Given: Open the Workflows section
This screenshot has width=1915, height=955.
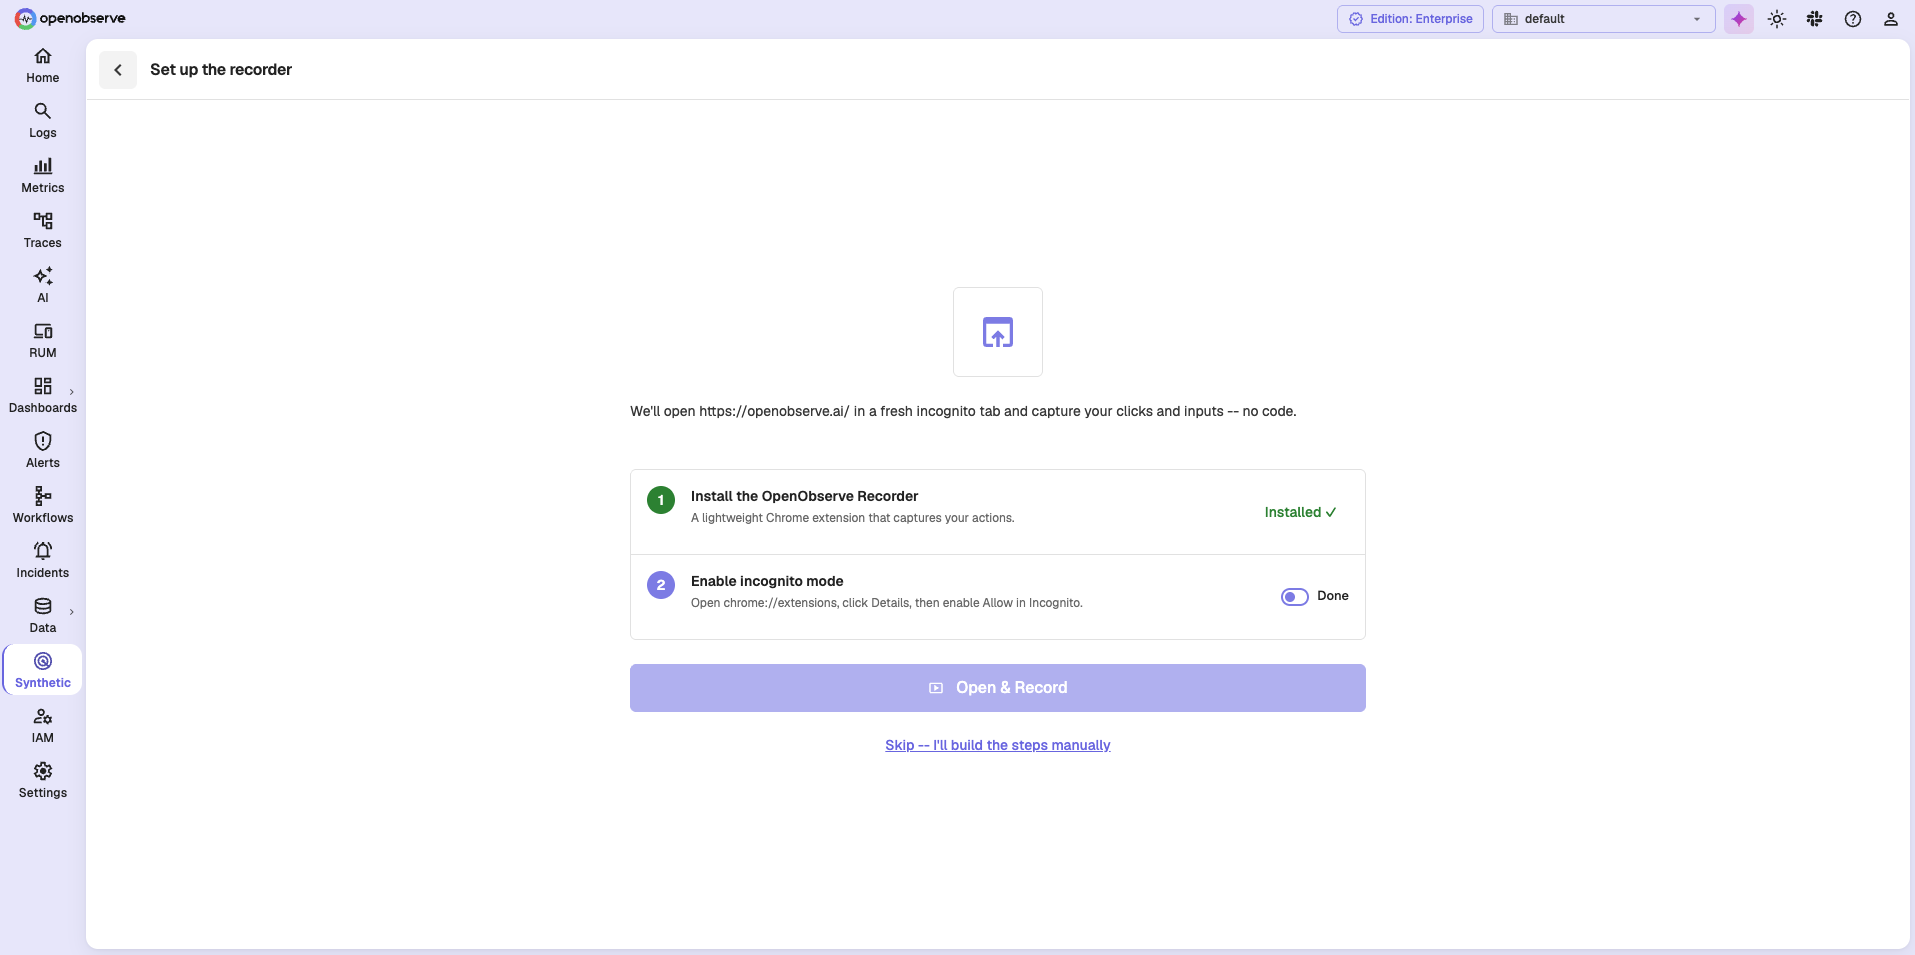Looking at the screenshot, I should pyautogui.click(x=43, y=506).
